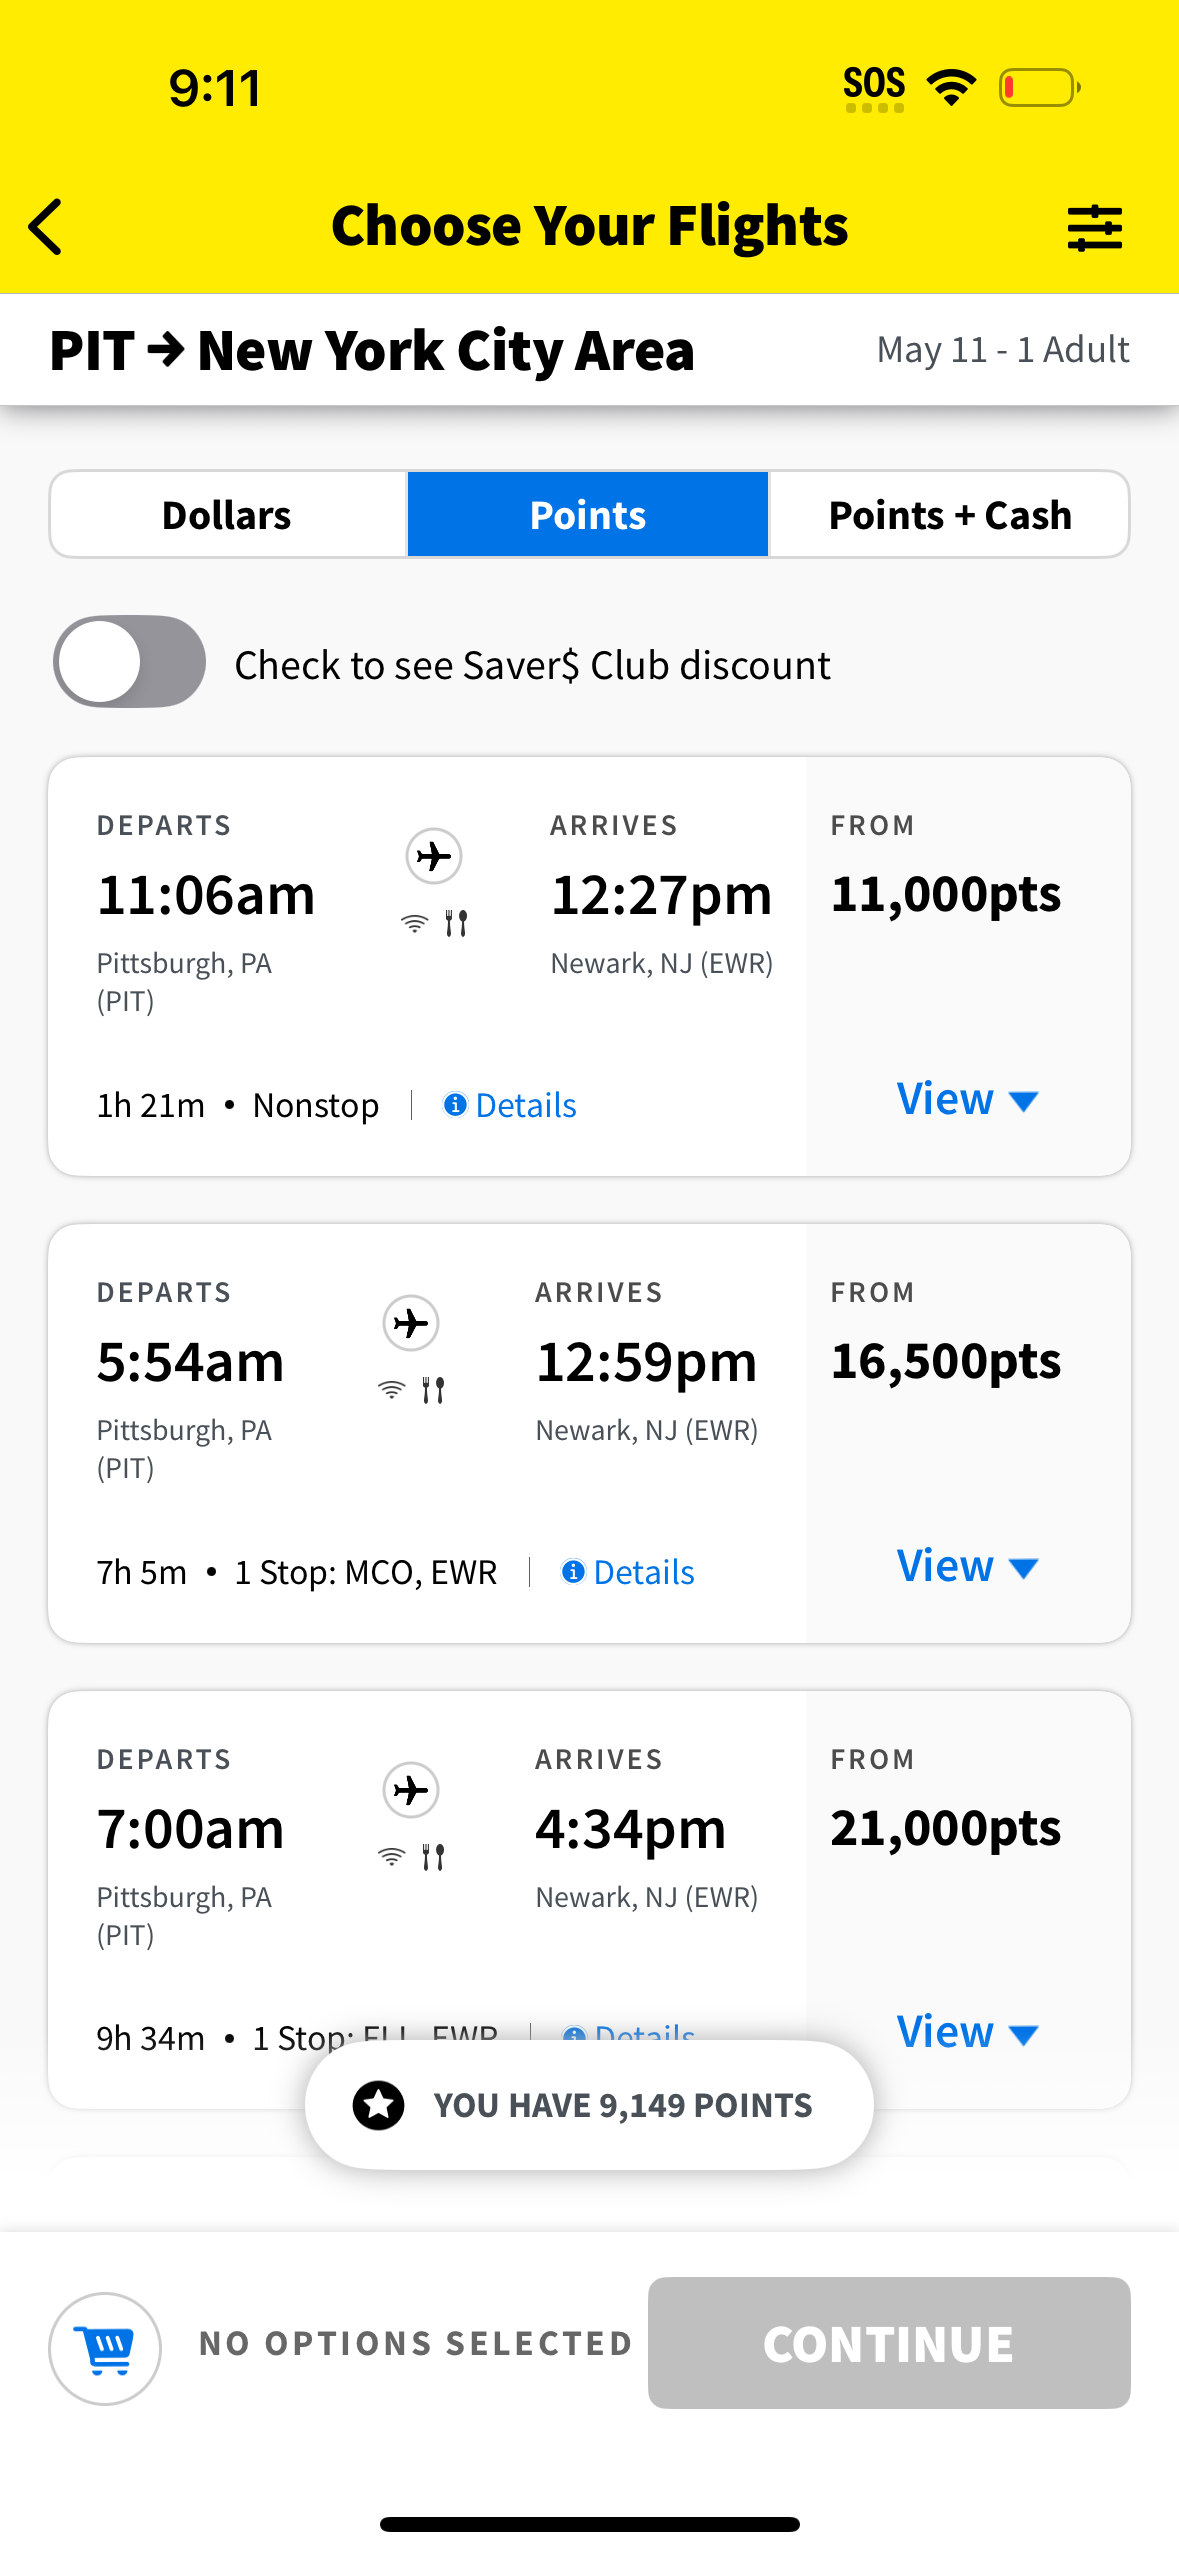The image size is (1179, 2556).
Task: Tap the Wi-Fi amenity icon on 5:54am flight
Action: tap(392, 1390)
